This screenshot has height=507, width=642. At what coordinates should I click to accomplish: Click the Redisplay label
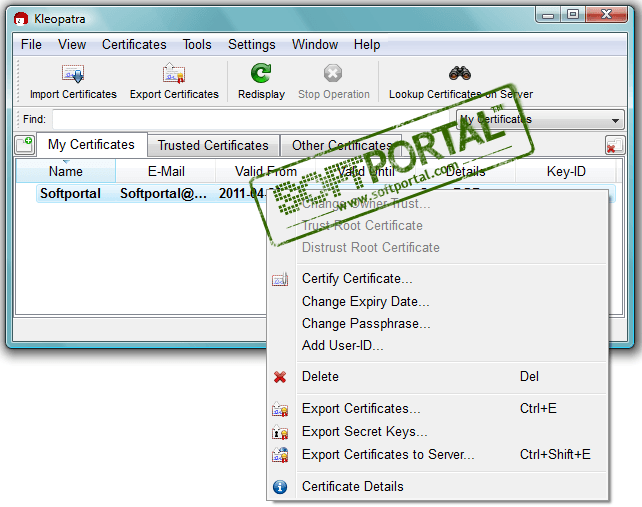(261, 94)
